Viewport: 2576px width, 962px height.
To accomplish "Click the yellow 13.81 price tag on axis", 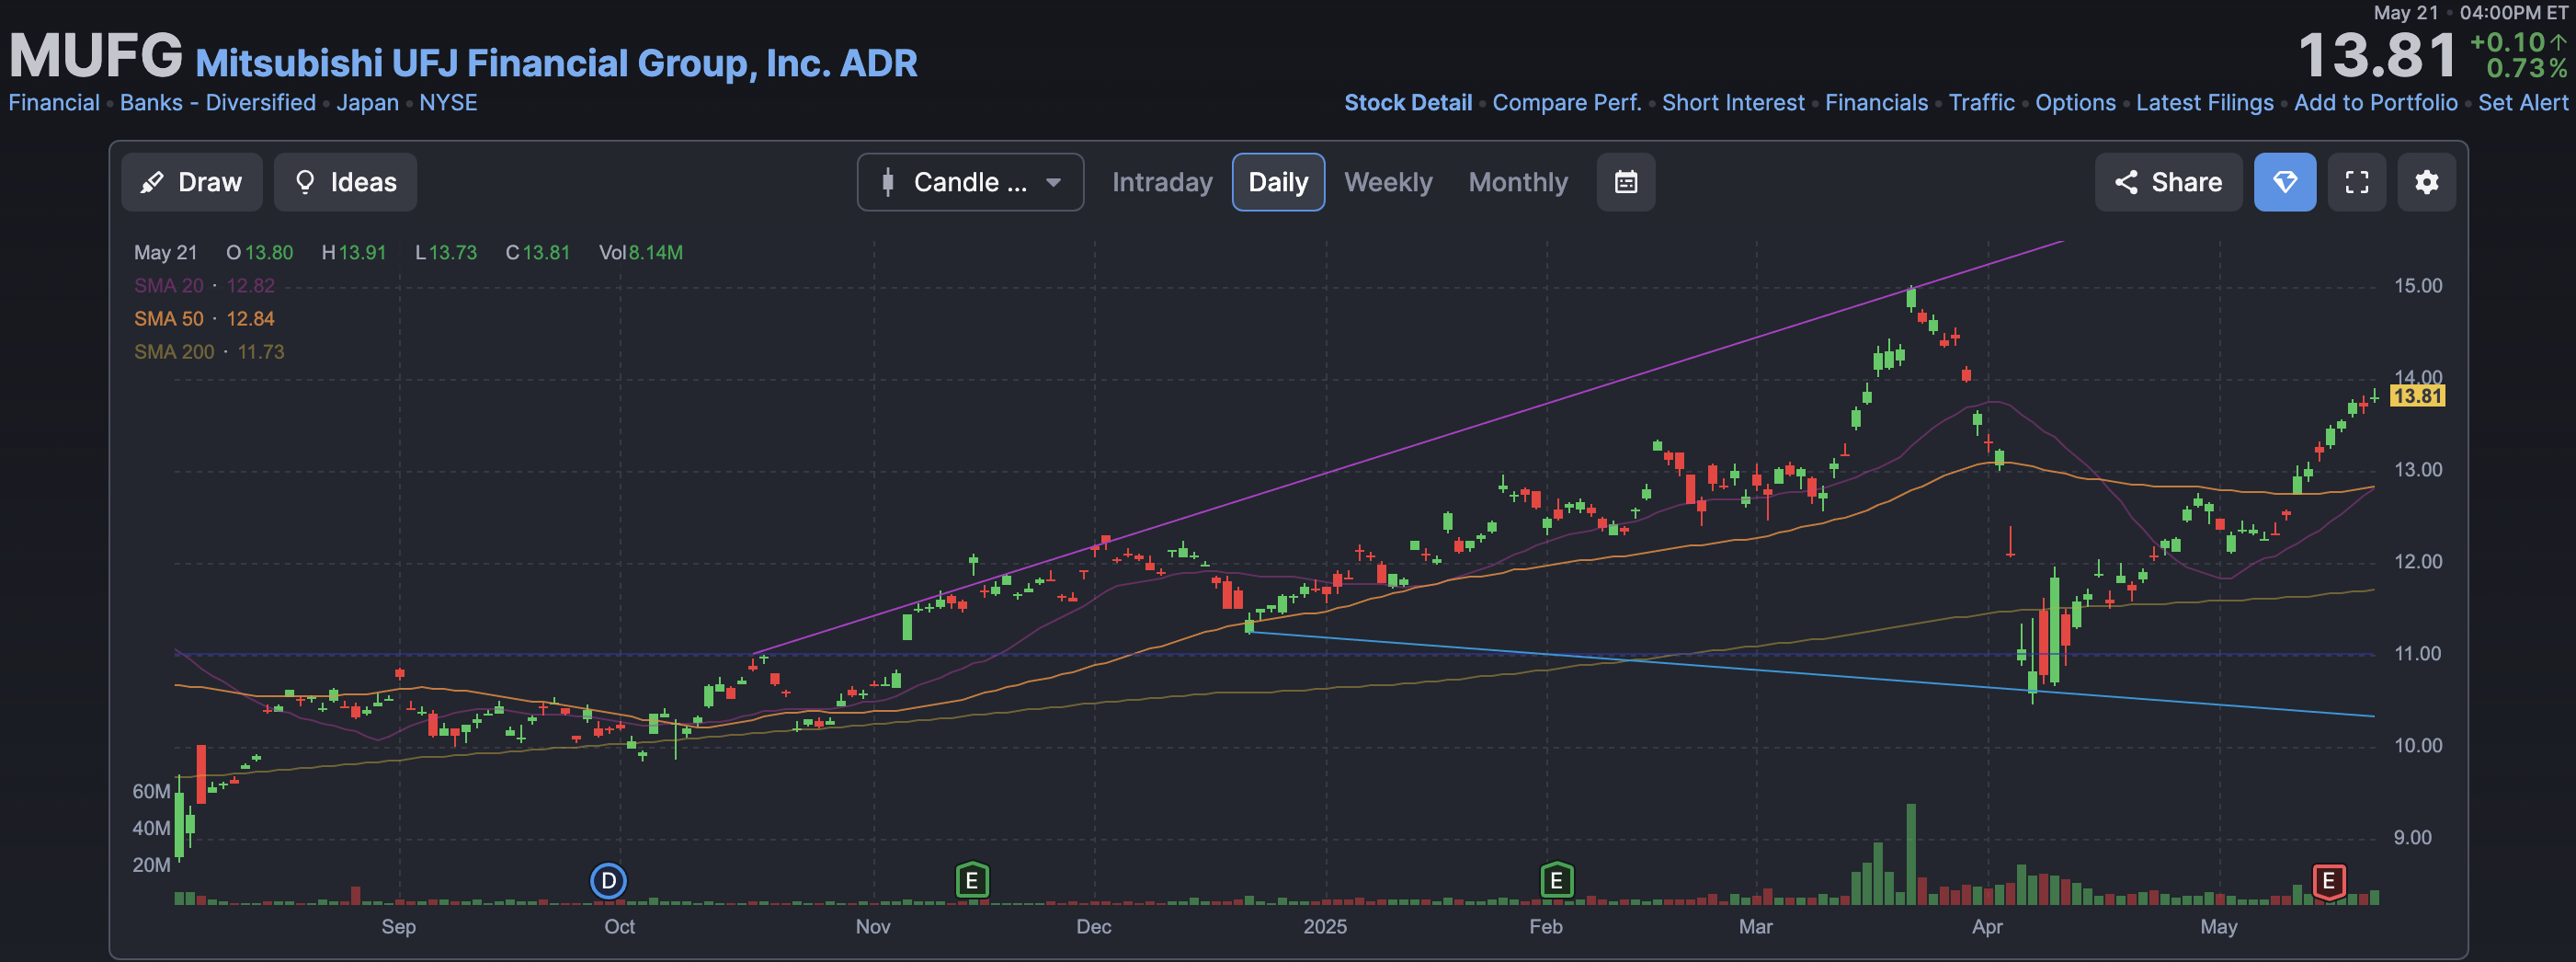I will click(2417, 396).
